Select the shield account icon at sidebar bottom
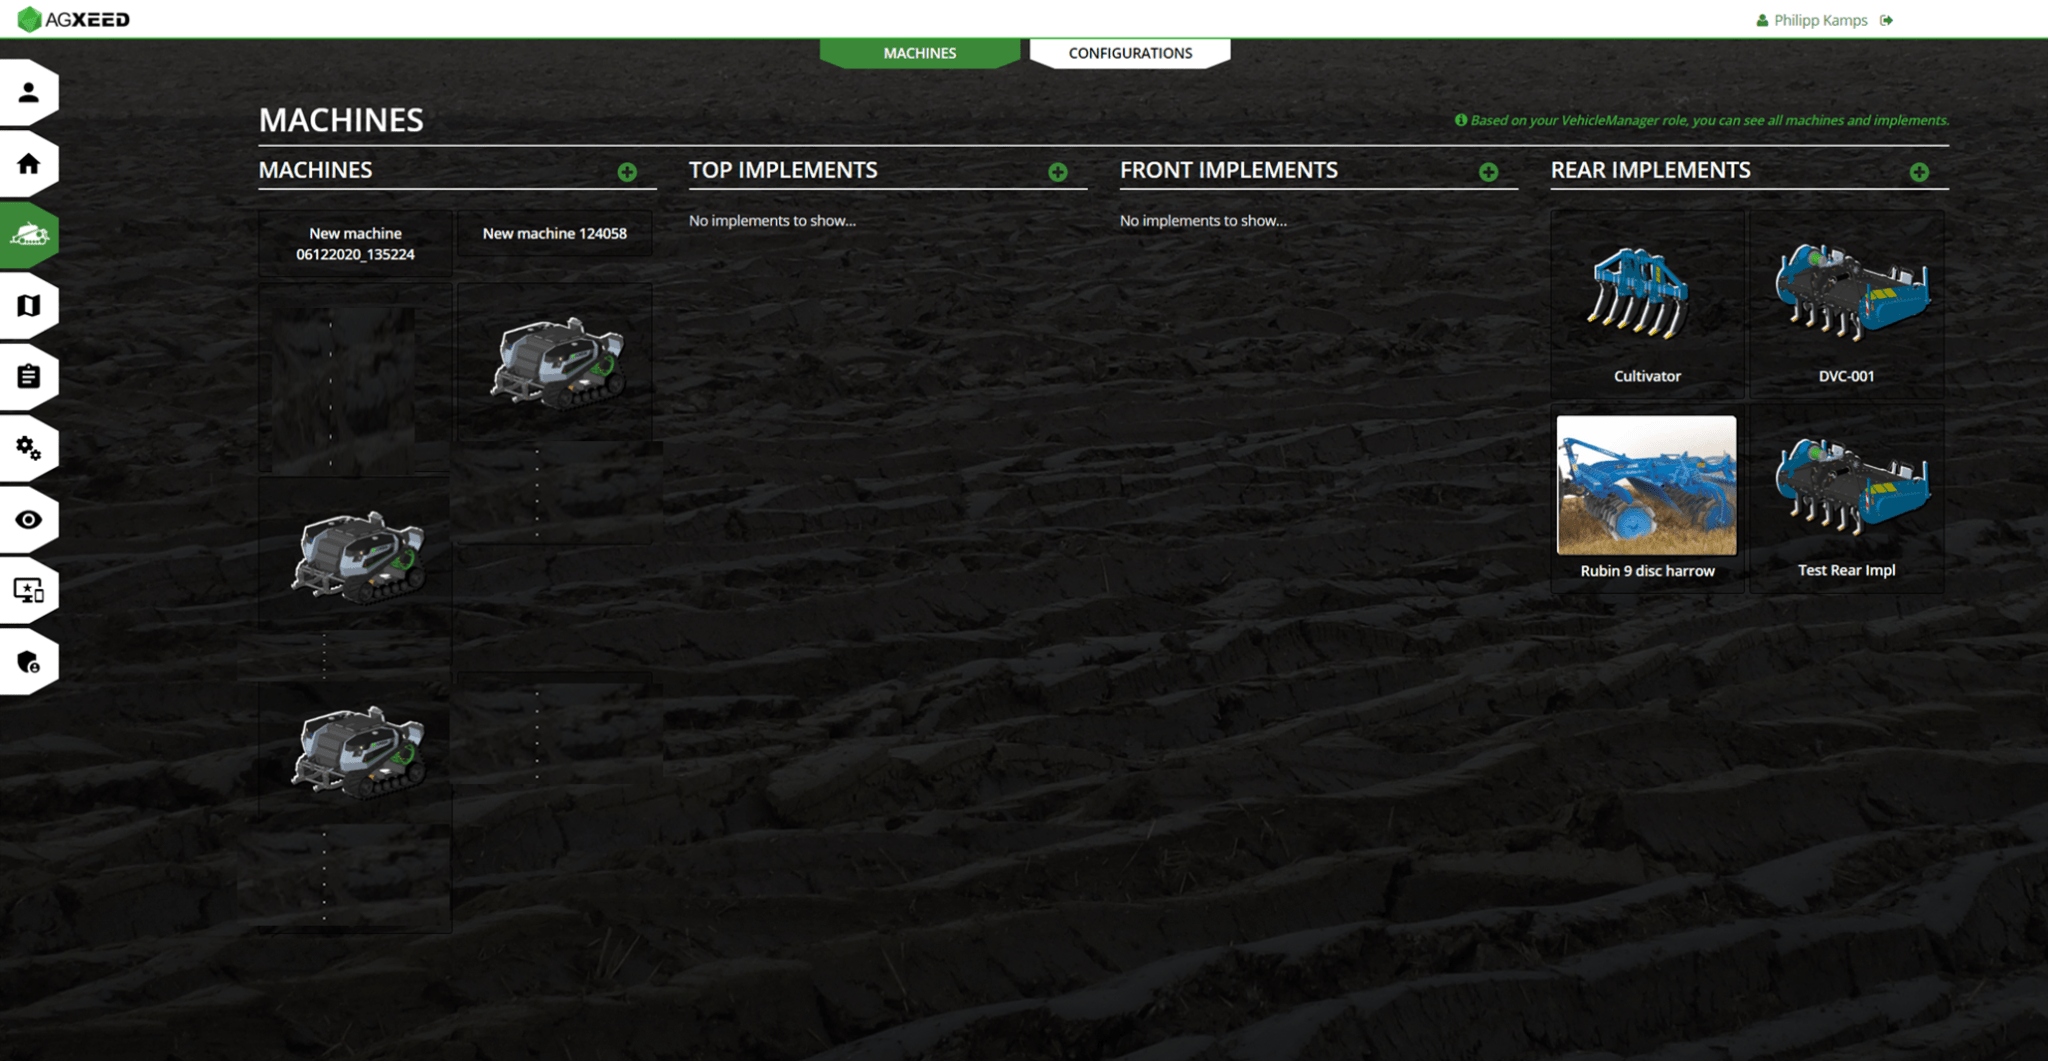 (x=28, y=661)
